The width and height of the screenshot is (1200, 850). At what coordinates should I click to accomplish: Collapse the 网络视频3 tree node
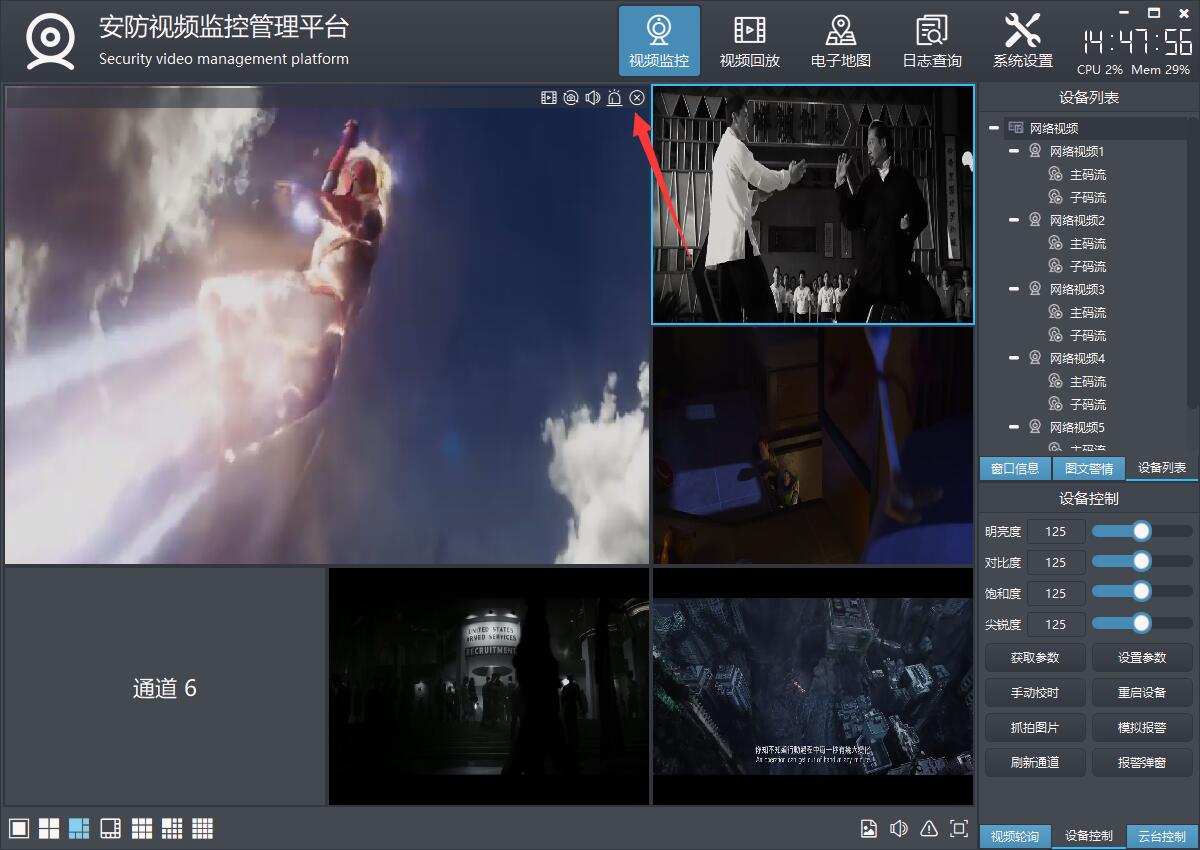(1014, 289)
